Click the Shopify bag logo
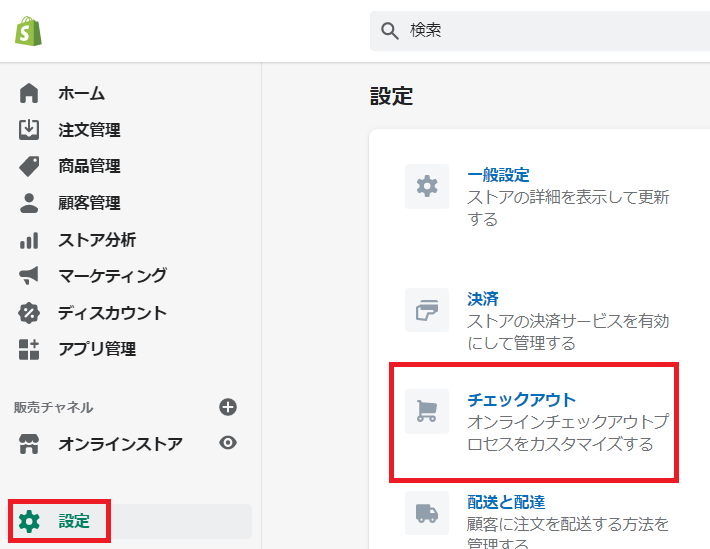The height and width of the screenshot is (549, 710). point(28,31)
